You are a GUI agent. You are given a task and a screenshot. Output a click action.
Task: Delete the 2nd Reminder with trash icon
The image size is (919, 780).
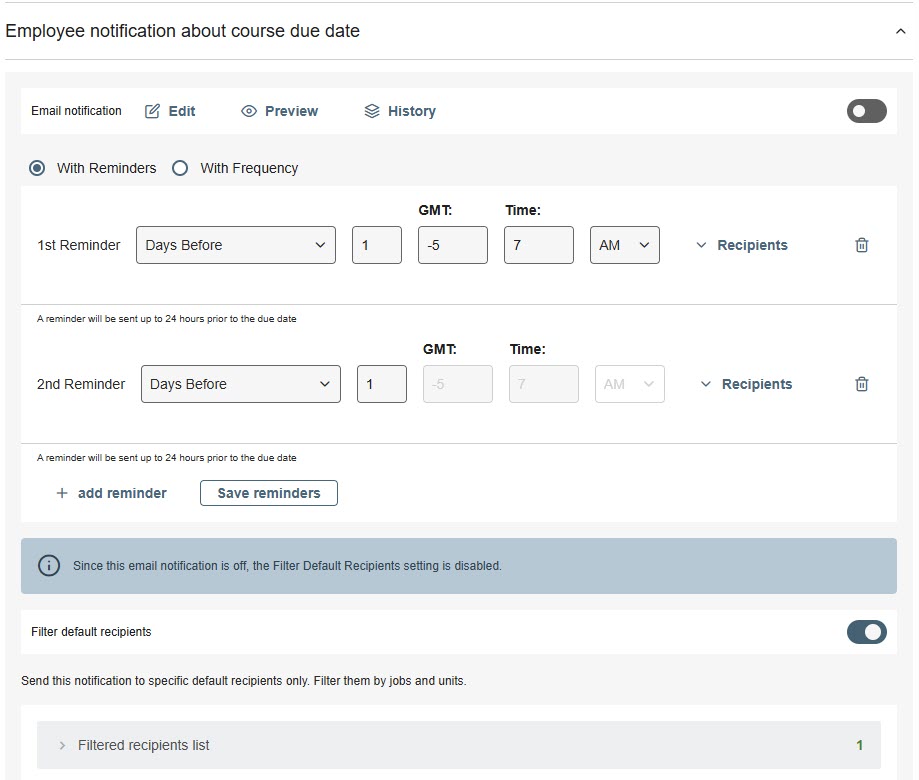point(861,384)
